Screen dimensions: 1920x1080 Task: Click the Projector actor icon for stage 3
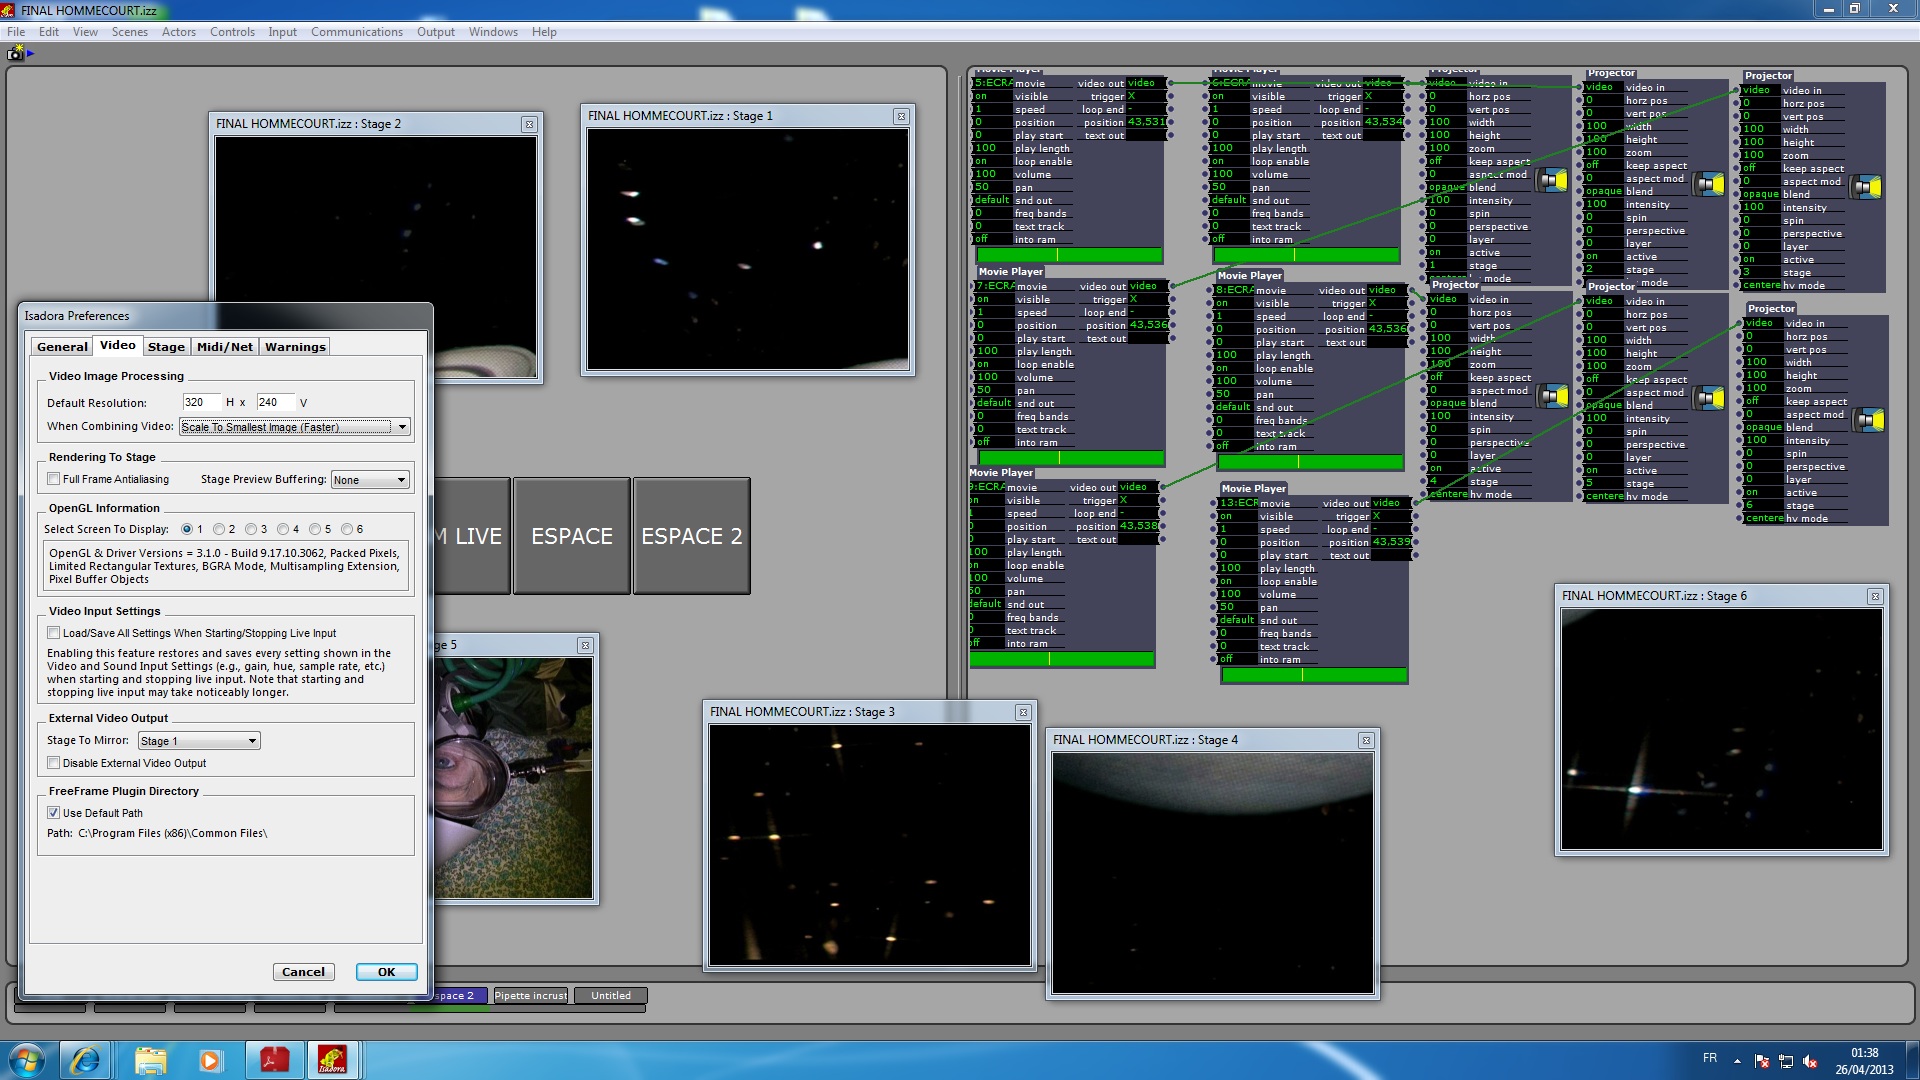1866,187
